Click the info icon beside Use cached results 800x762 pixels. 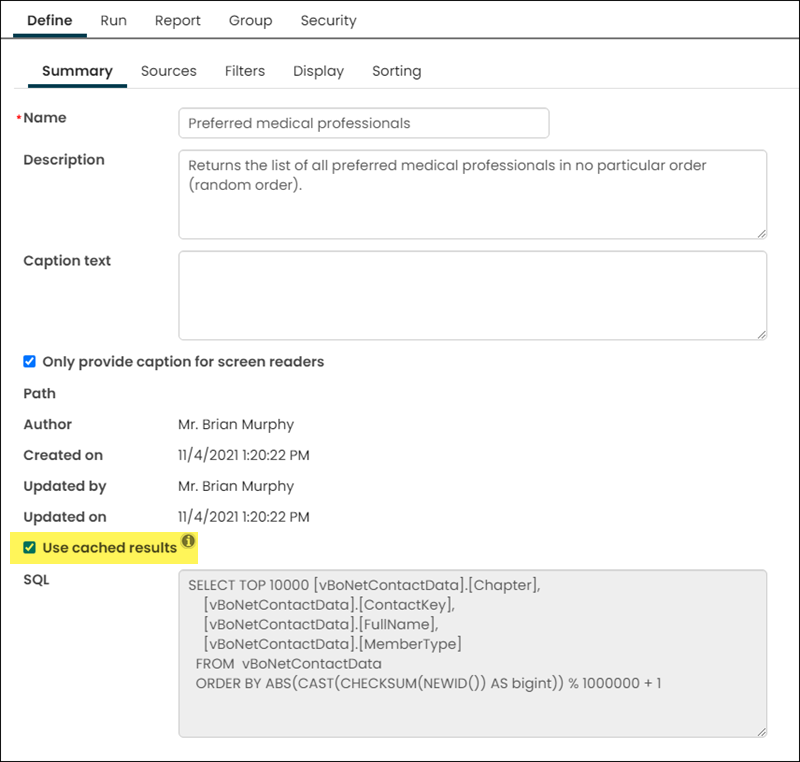tap(188, 541)
